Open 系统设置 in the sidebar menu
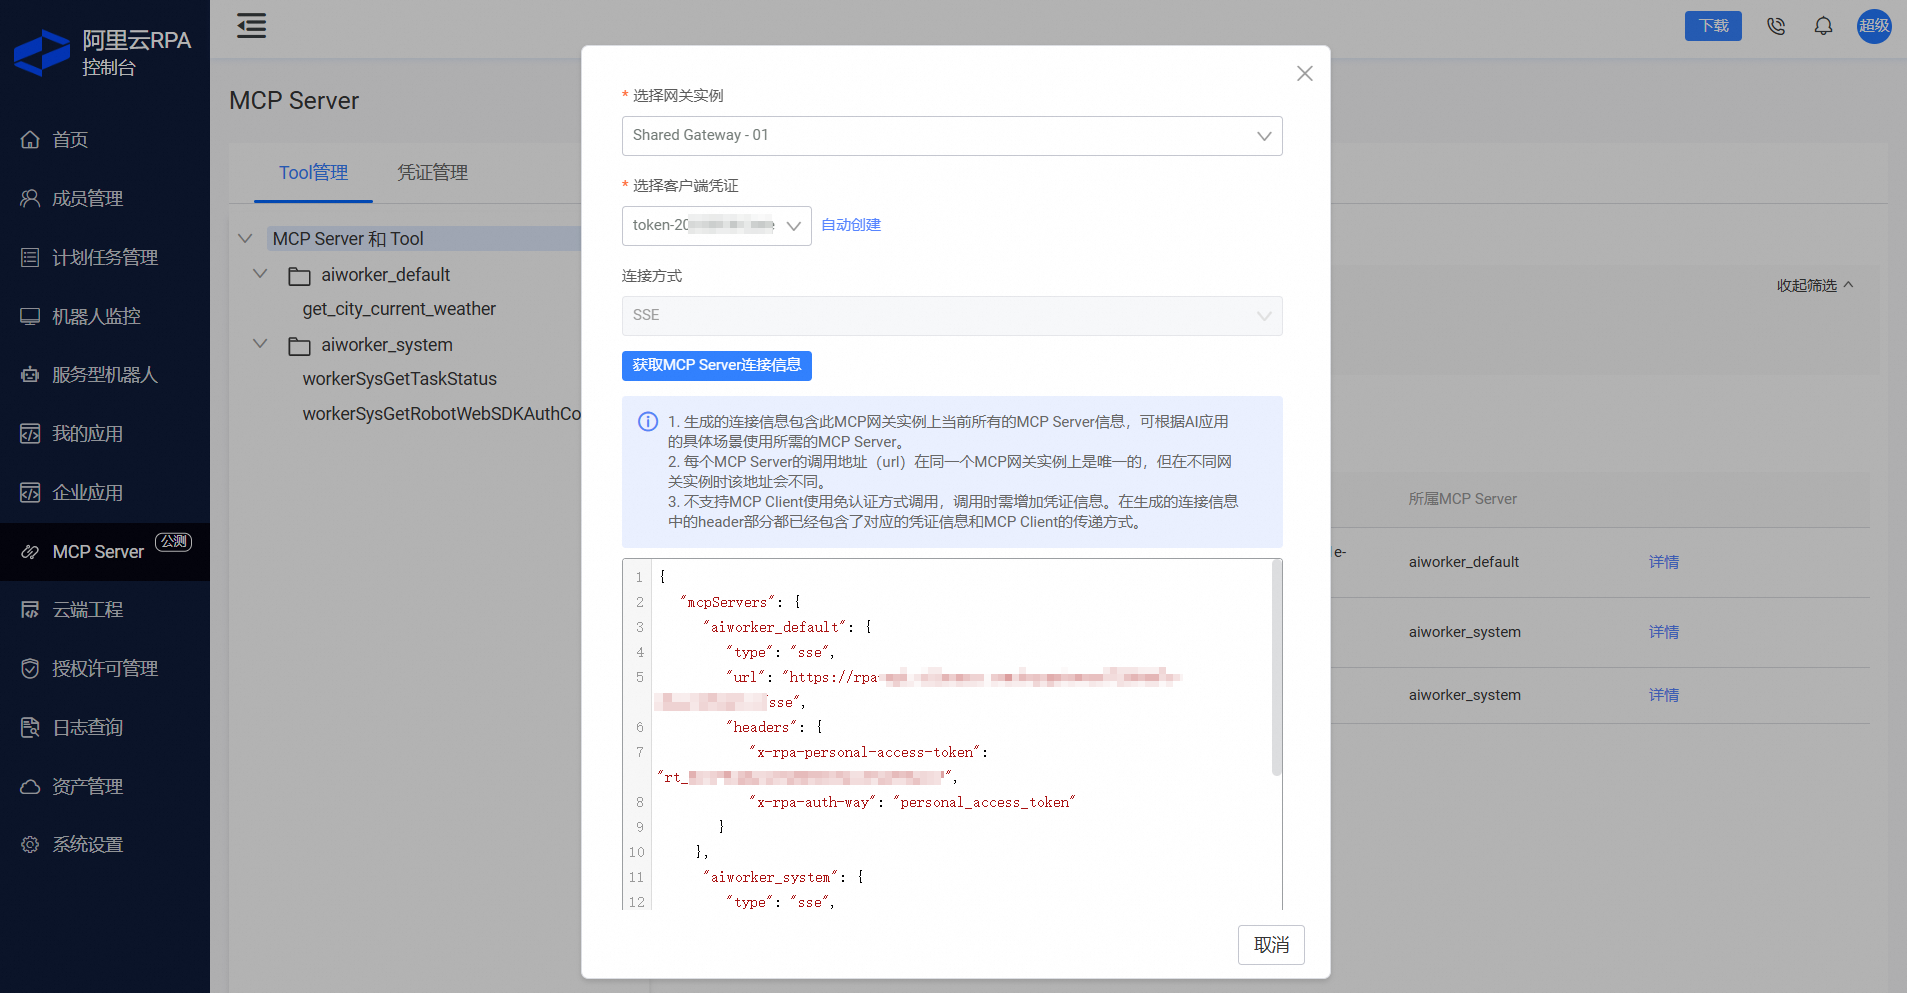 (x=105, y=845)
